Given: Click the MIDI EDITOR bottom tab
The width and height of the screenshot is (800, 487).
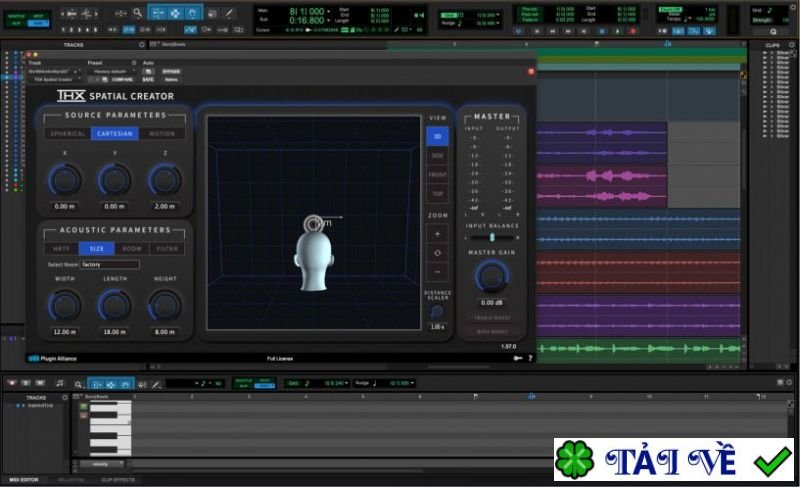Looking at the screenshot, I should 23,480.
